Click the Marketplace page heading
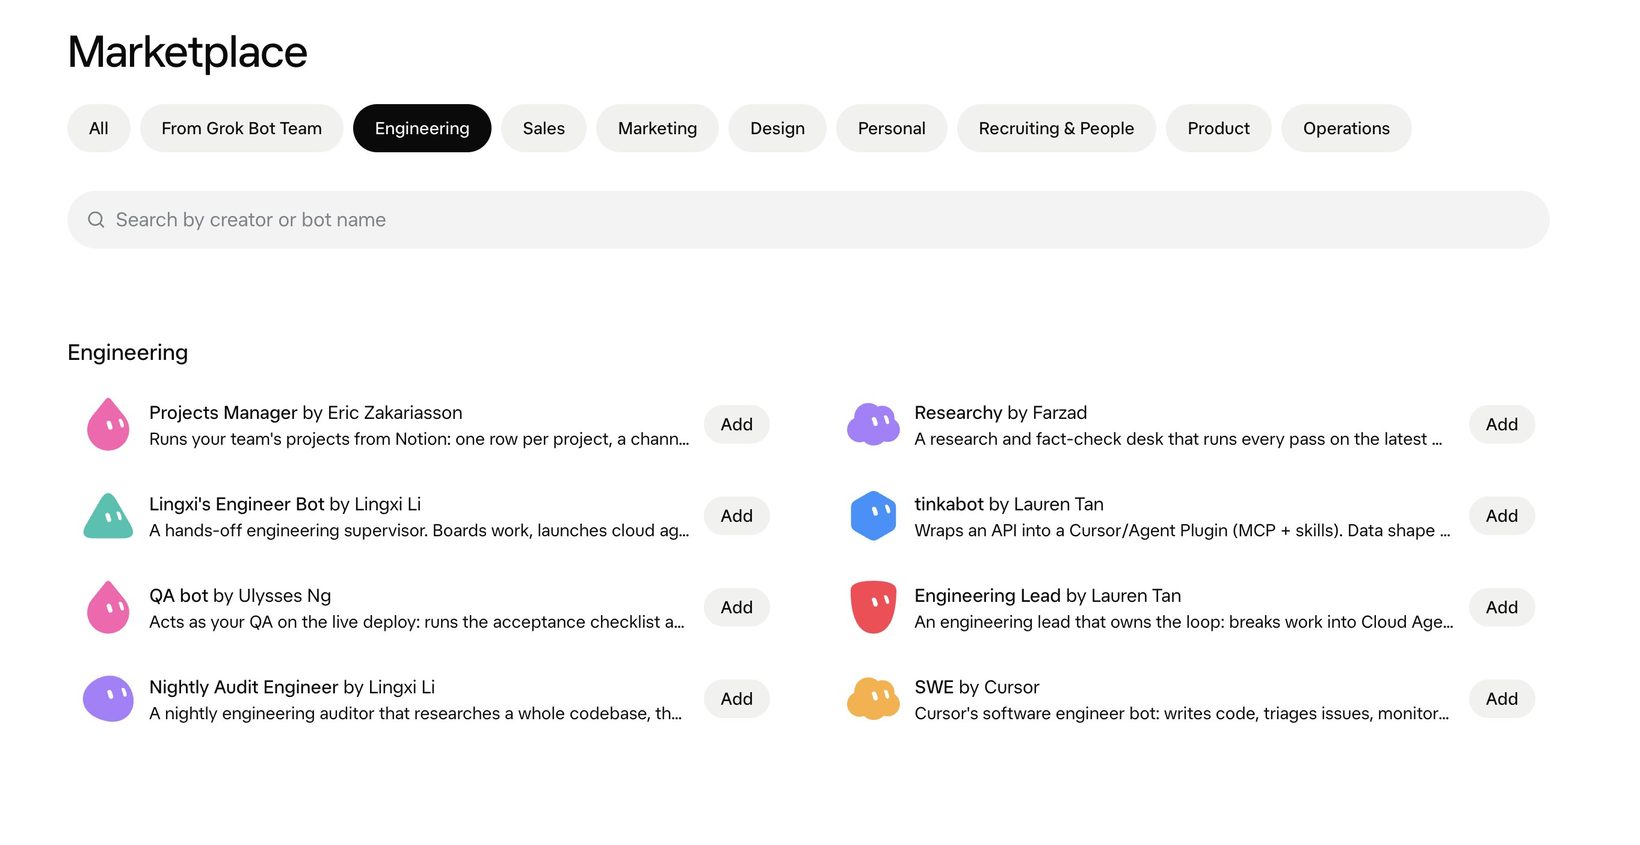This screenshot has width=1640, height=845. click(187, 52)
